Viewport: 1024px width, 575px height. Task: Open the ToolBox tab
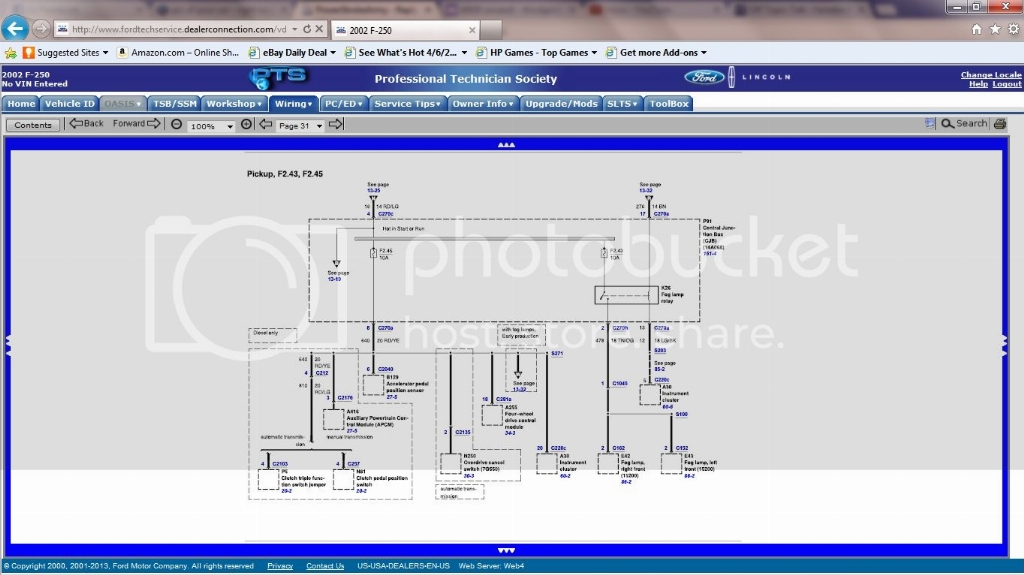pos(669,103)
